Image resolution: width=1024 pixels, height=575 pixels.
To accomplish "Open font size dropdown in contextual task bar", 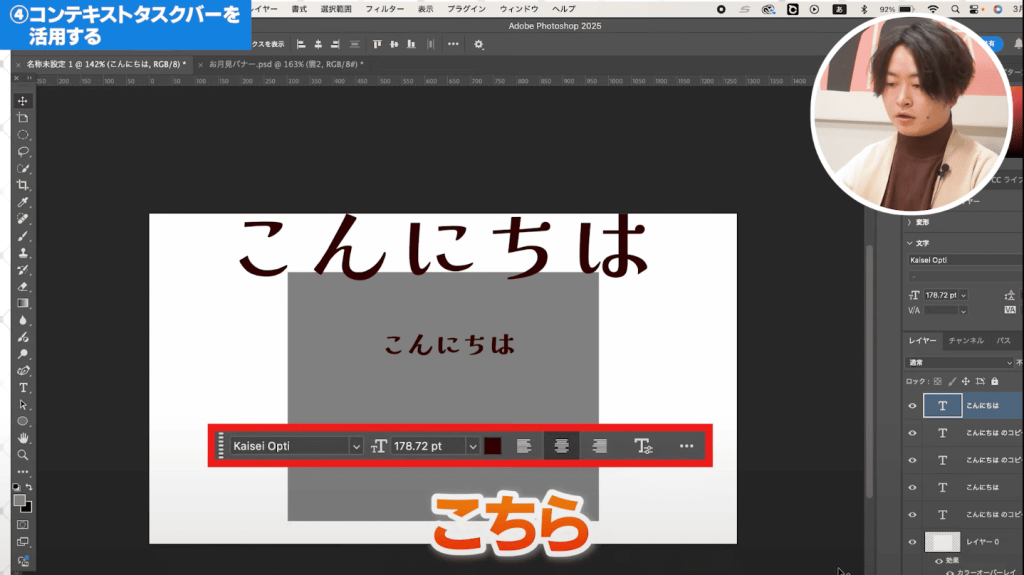I will [473, 446].
